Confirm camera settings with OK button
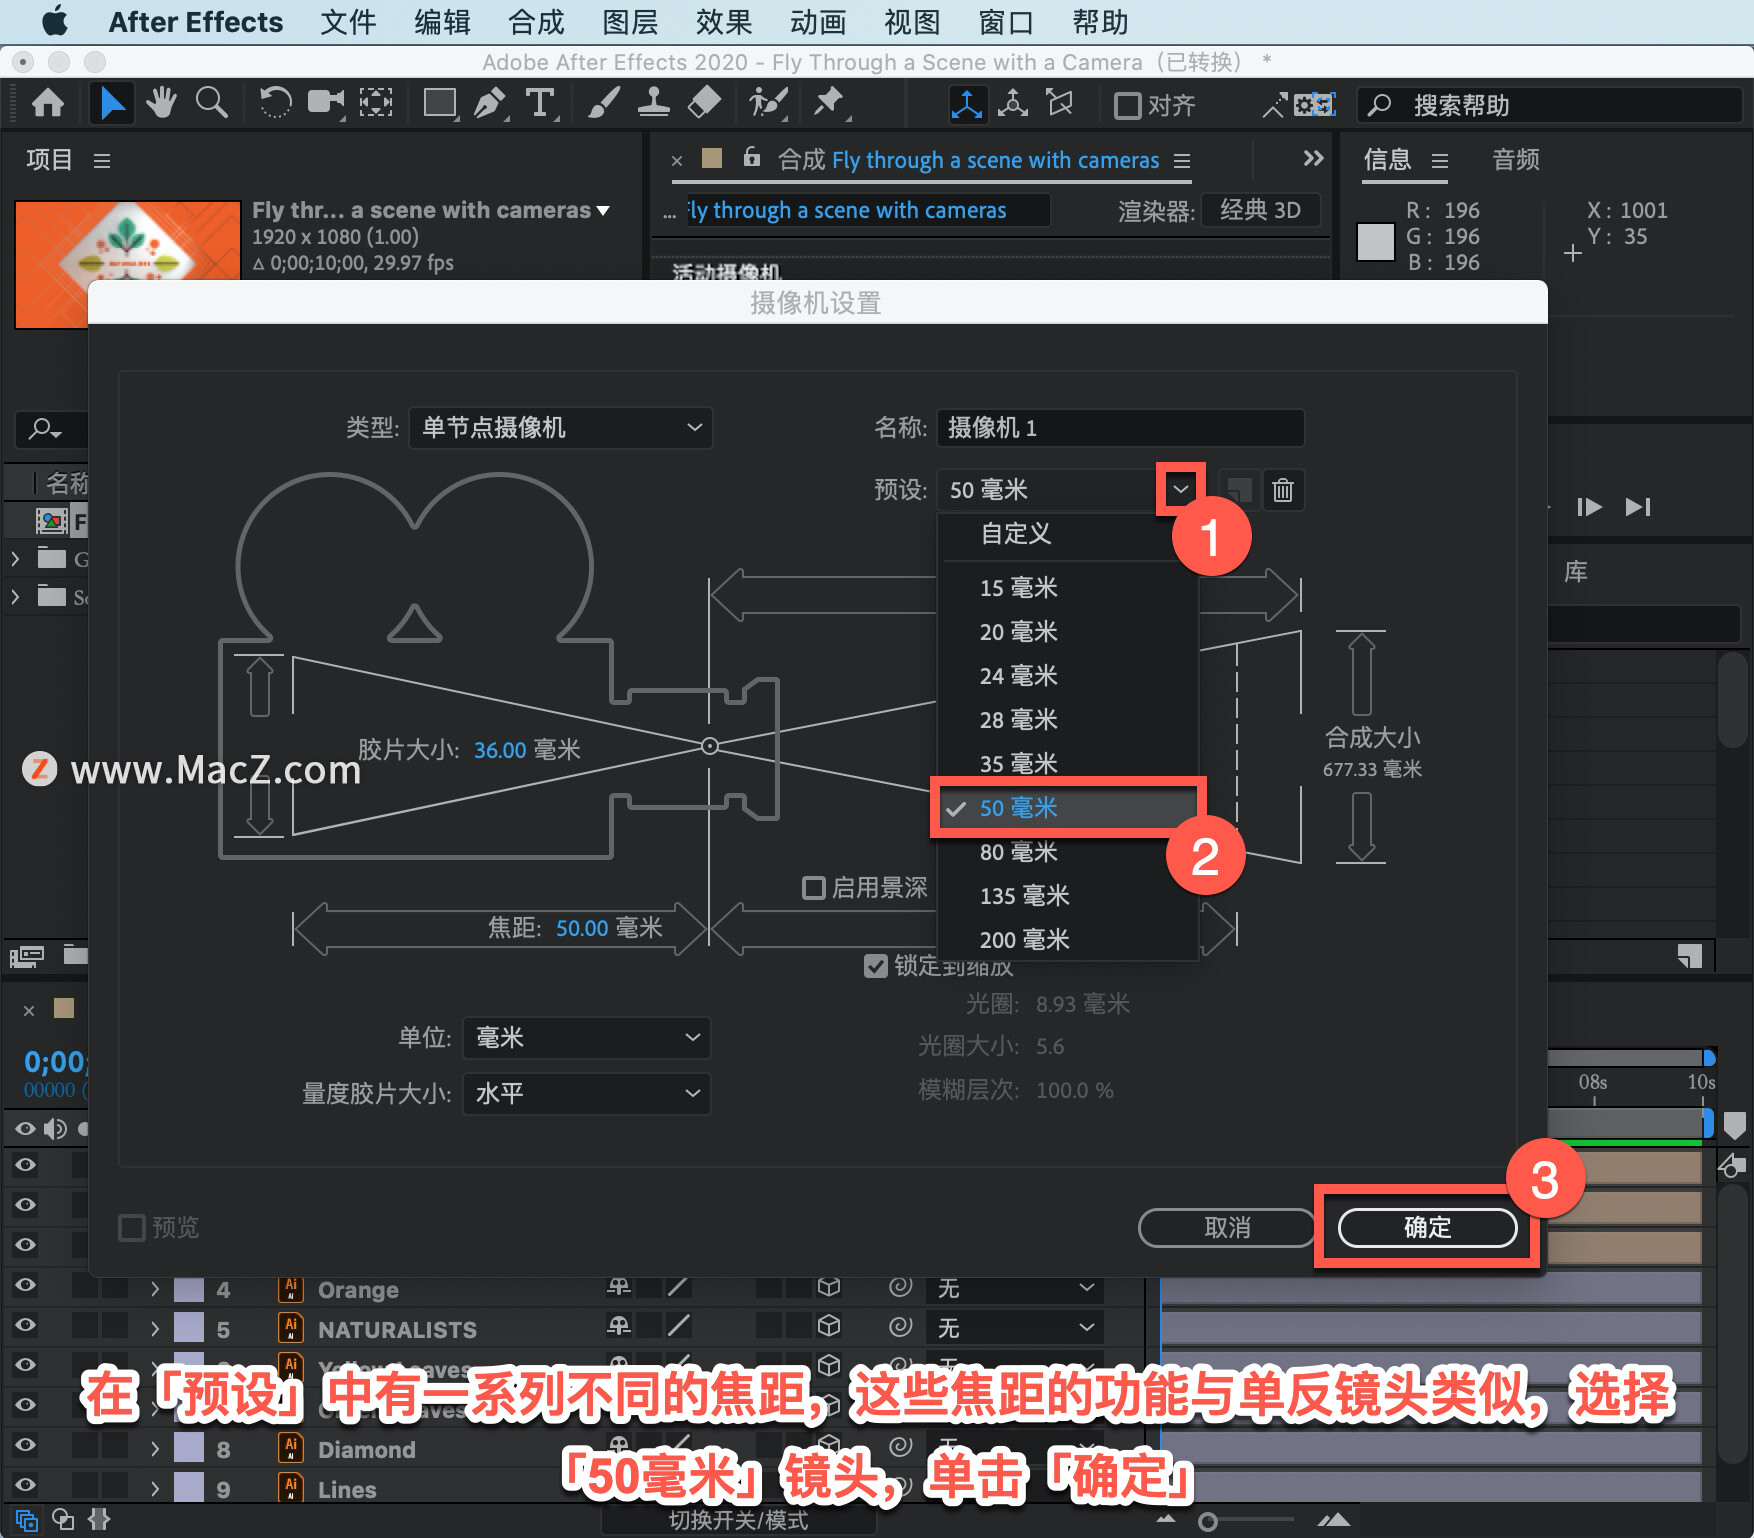The height and width of the screenshot is (1538, 1754). click(1427, 1227)
